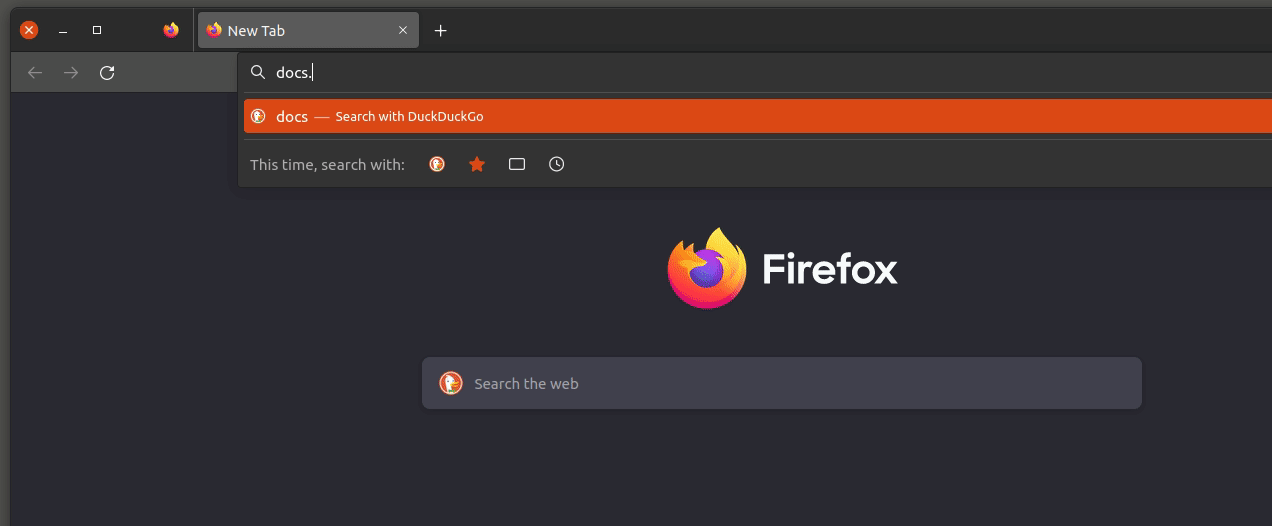Reload the current page
Image resolution: width=1272 pixels, height=526 pixels.
(107, 72)
